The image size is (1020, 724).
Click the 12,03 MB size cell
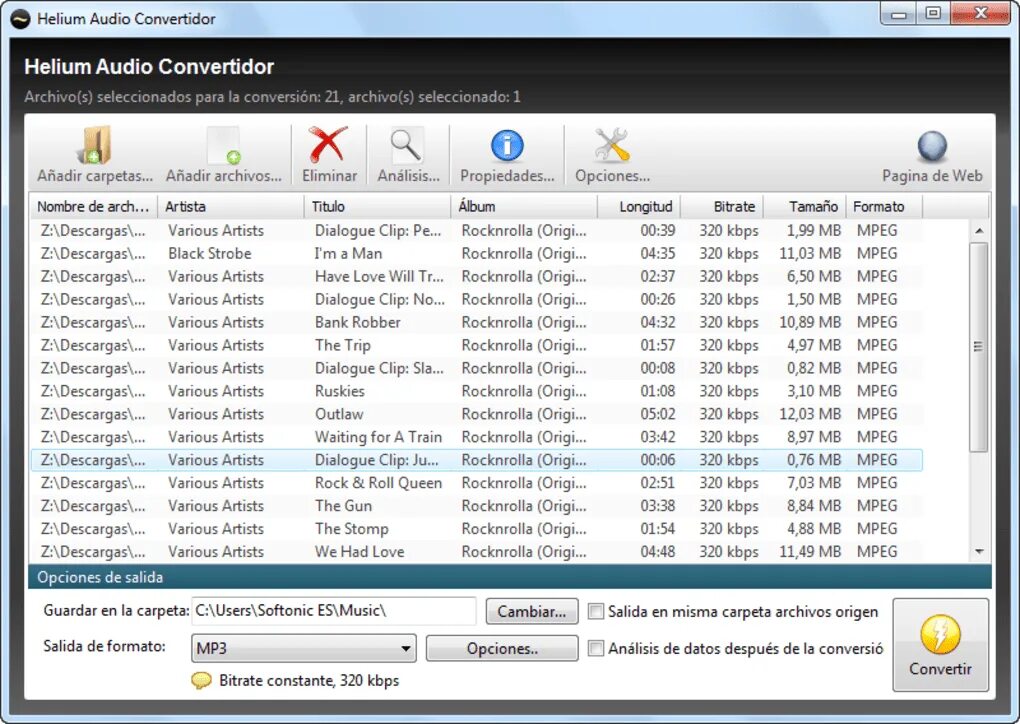[x=810, y=414]
